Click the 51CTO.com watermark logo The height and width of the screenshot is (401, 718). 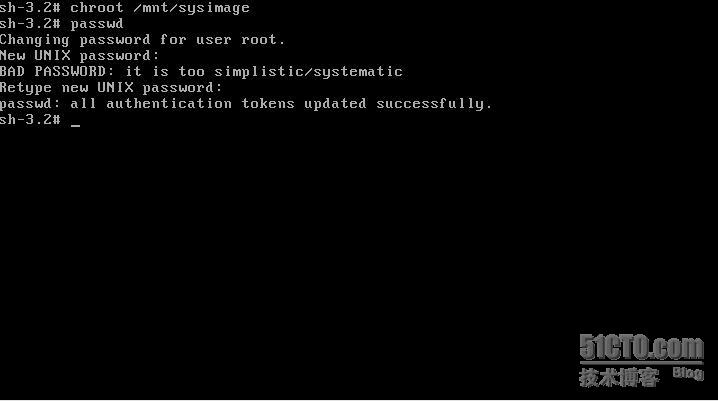click(641, 347)
